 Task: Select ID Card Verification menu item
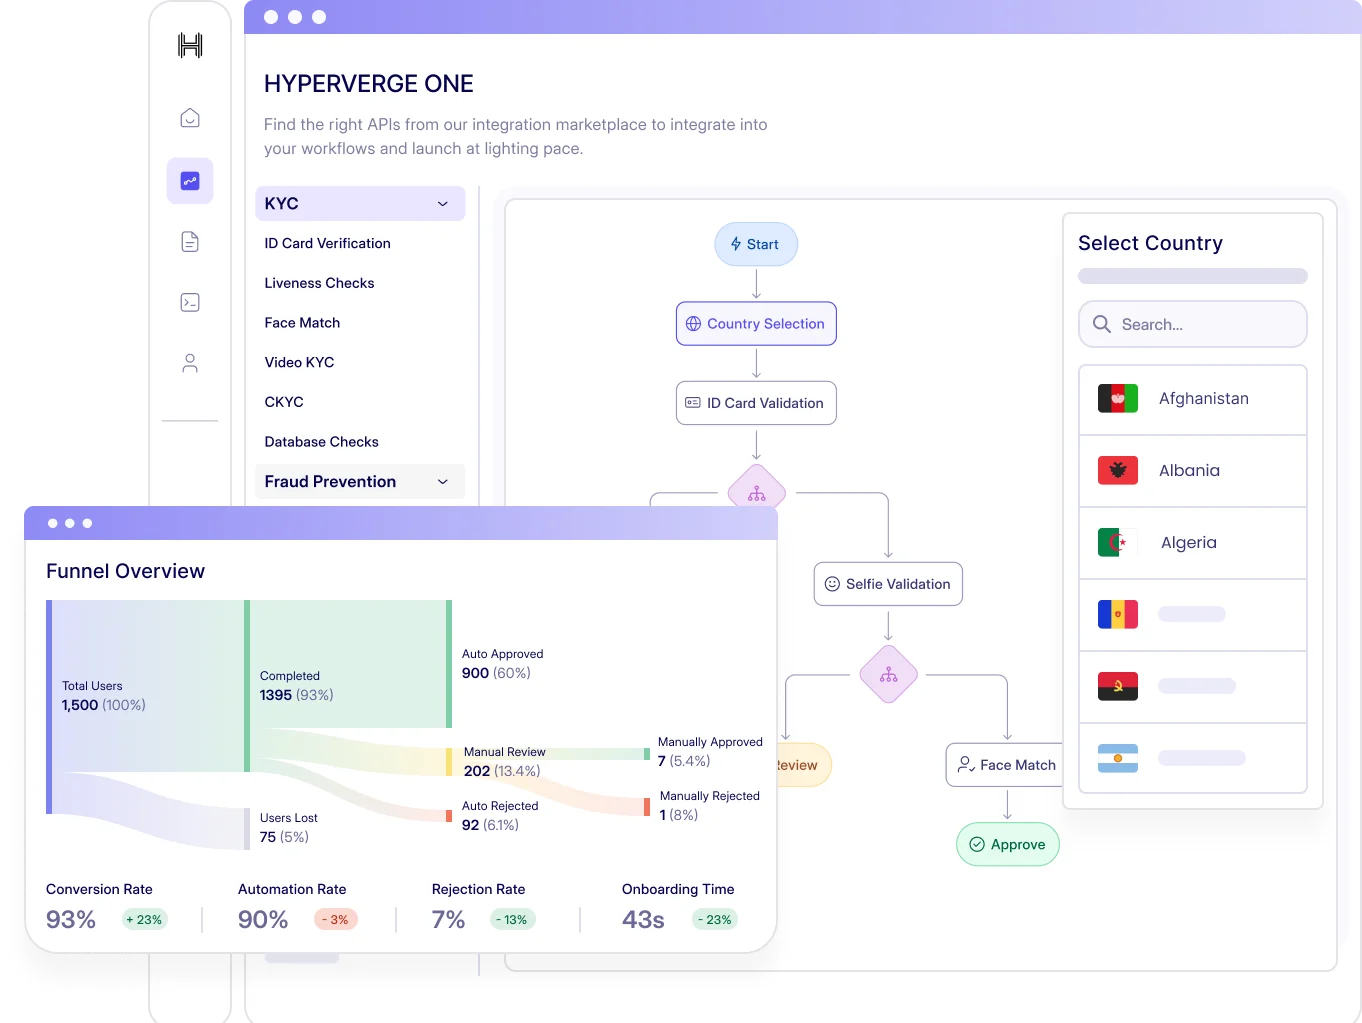tap(327, 243)
